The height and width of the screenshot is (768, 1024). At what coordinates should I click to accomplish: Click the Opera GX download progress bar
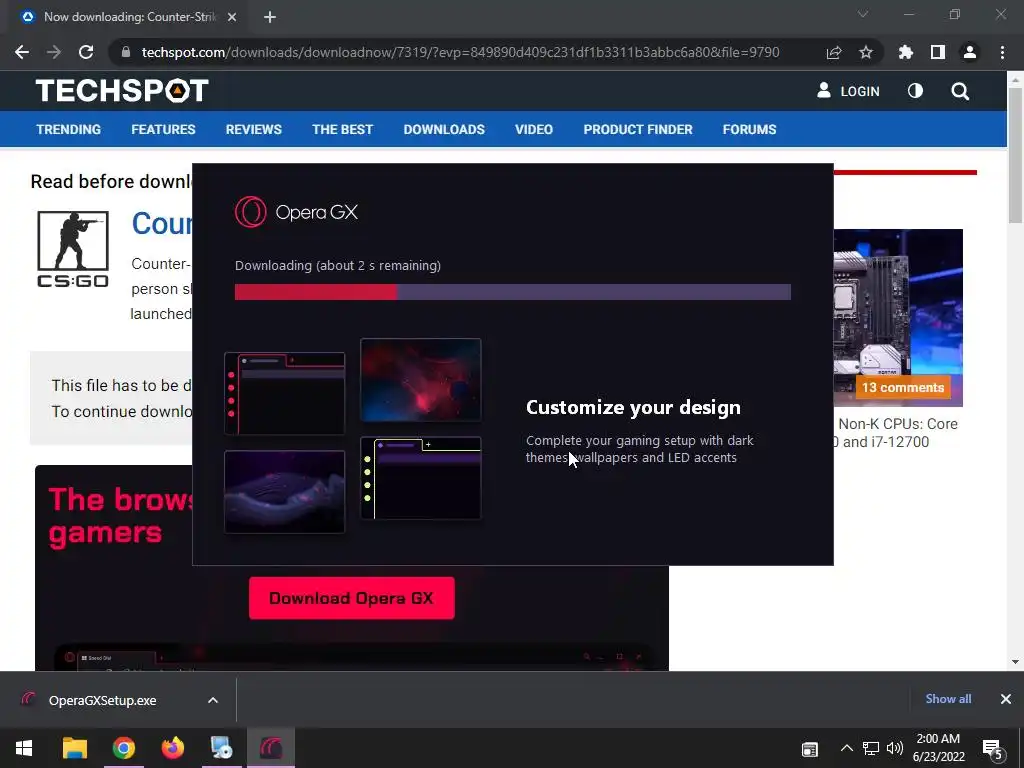coord(513,292)
